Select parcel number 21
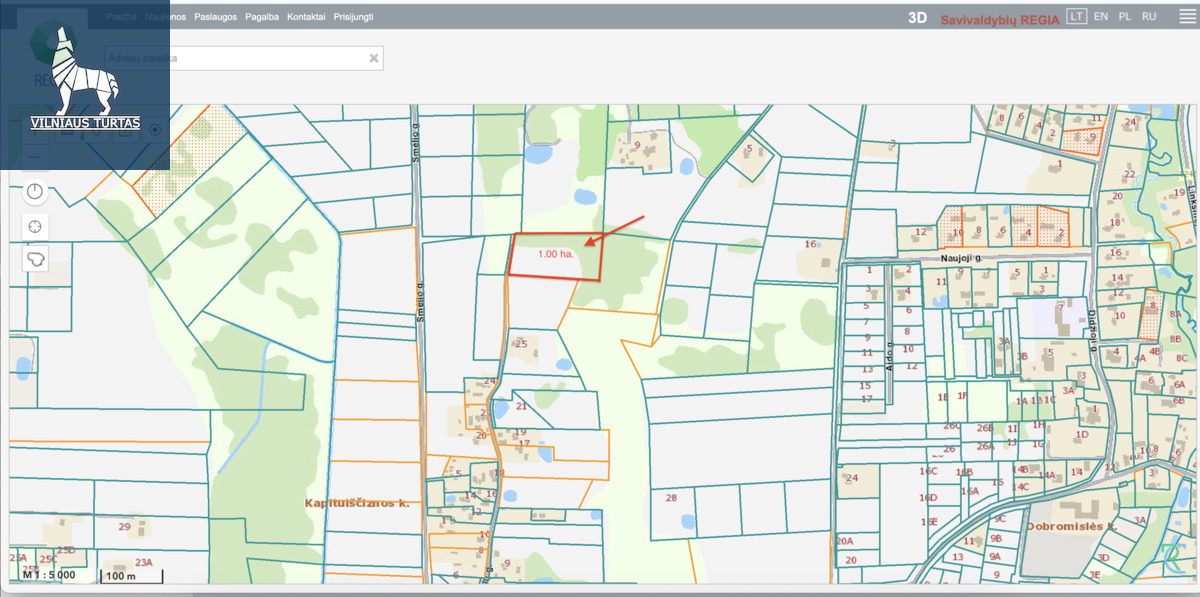The height and width of the screenshot is (597, 1200). coord(521,406)
